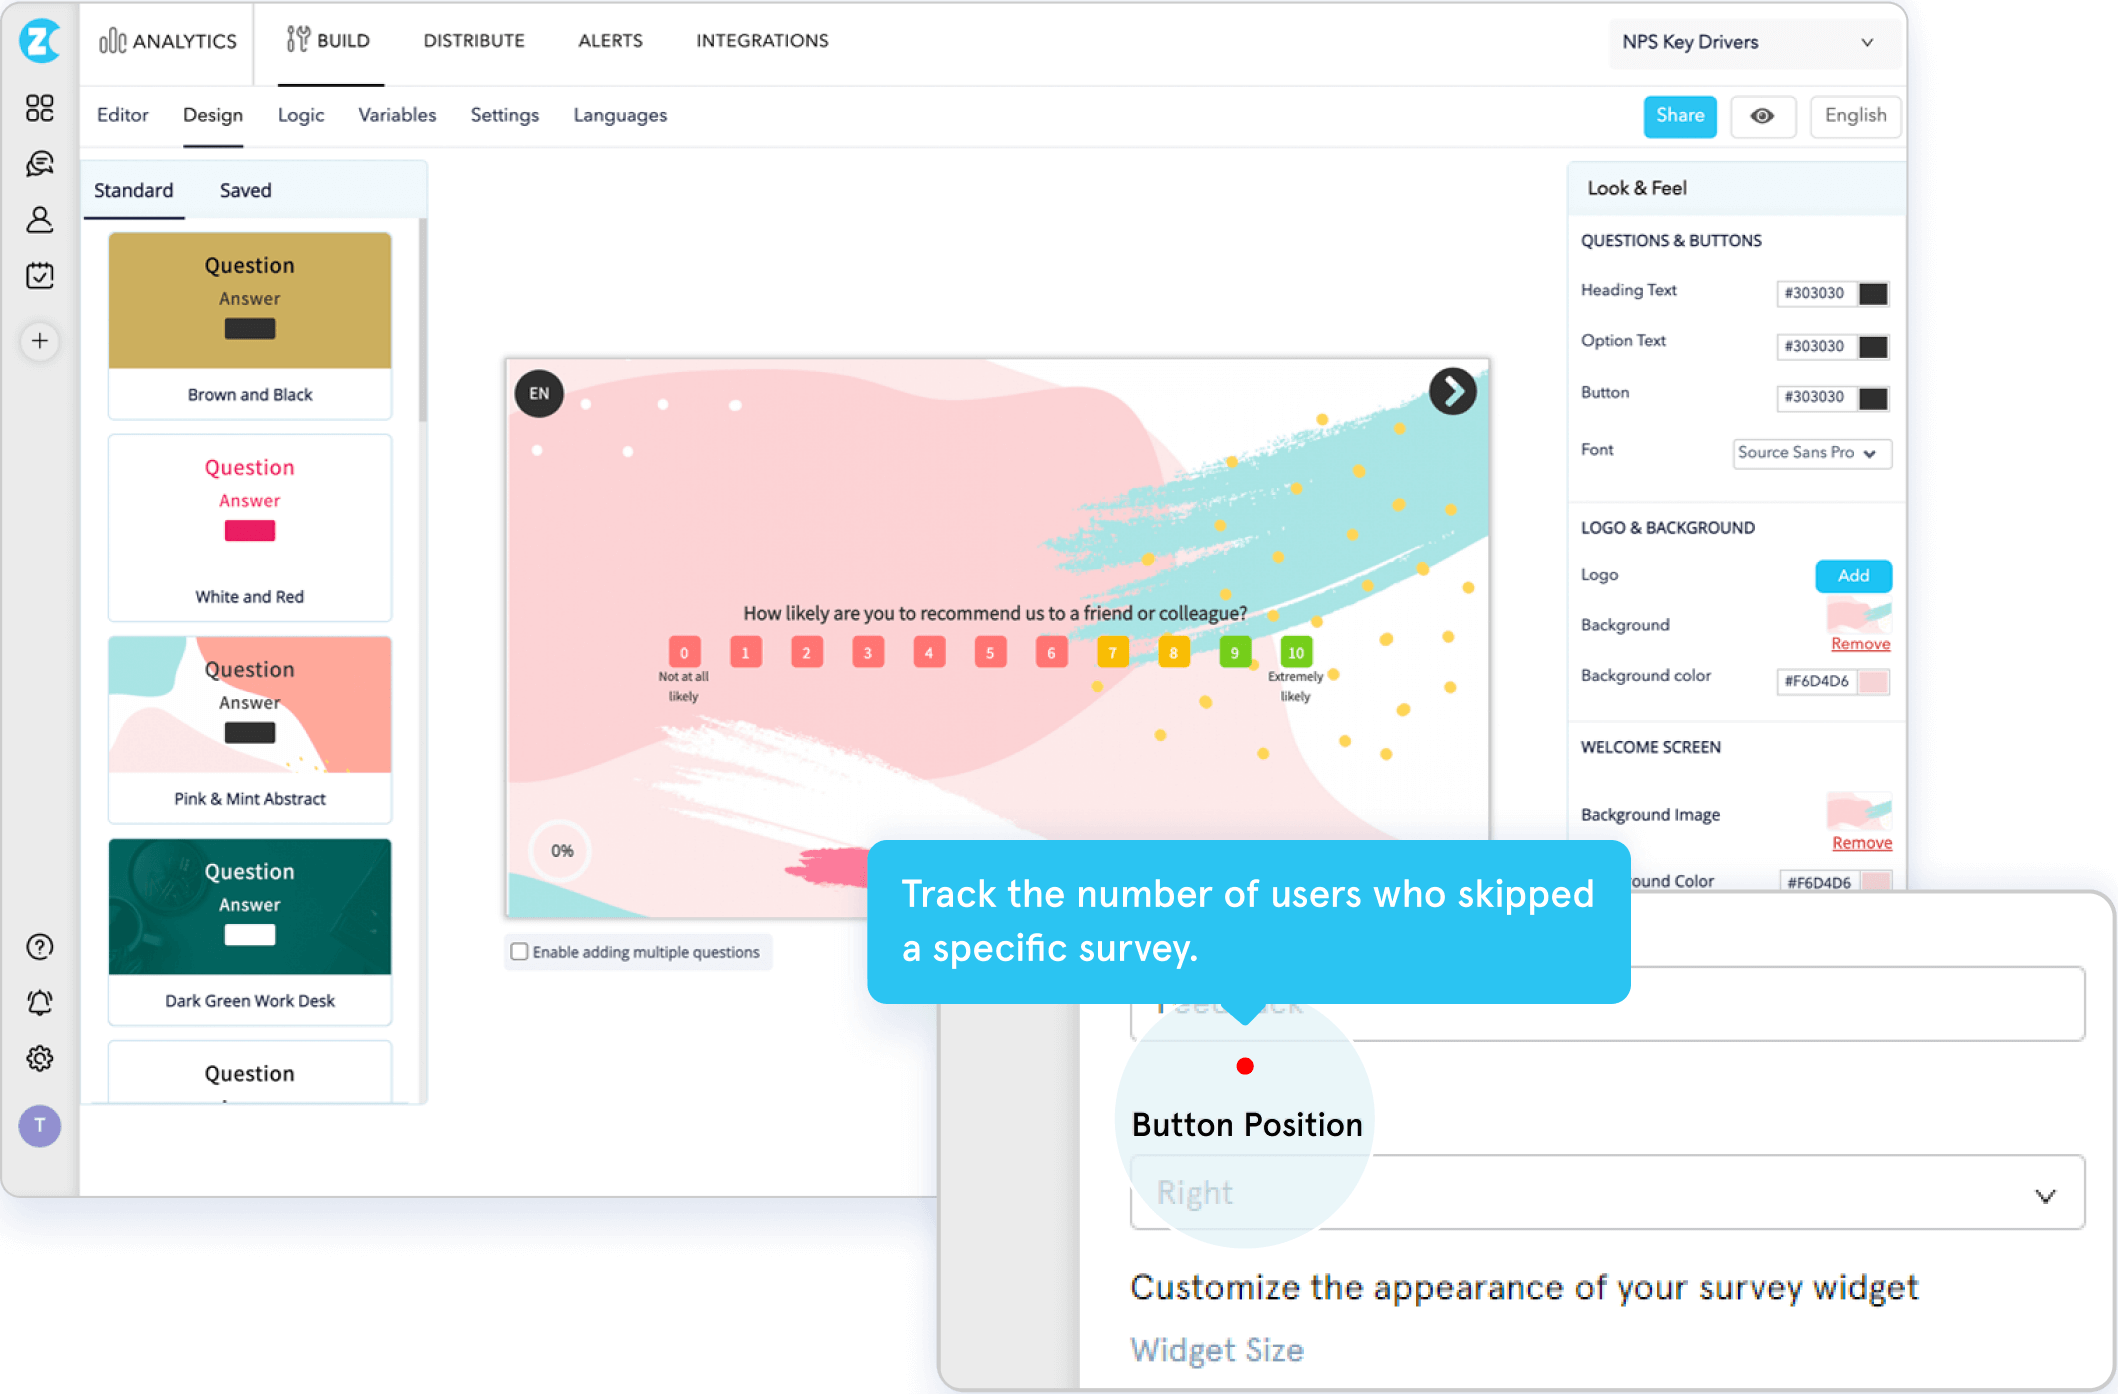This screenshot has width=2118, height=1394.
Task: Remove the Background image via link
Action: pos(1860,644)
